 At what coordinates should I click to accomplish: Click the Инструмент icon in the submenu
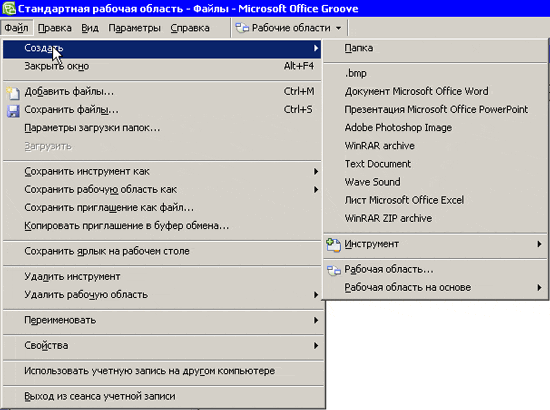tap(333, 245)
